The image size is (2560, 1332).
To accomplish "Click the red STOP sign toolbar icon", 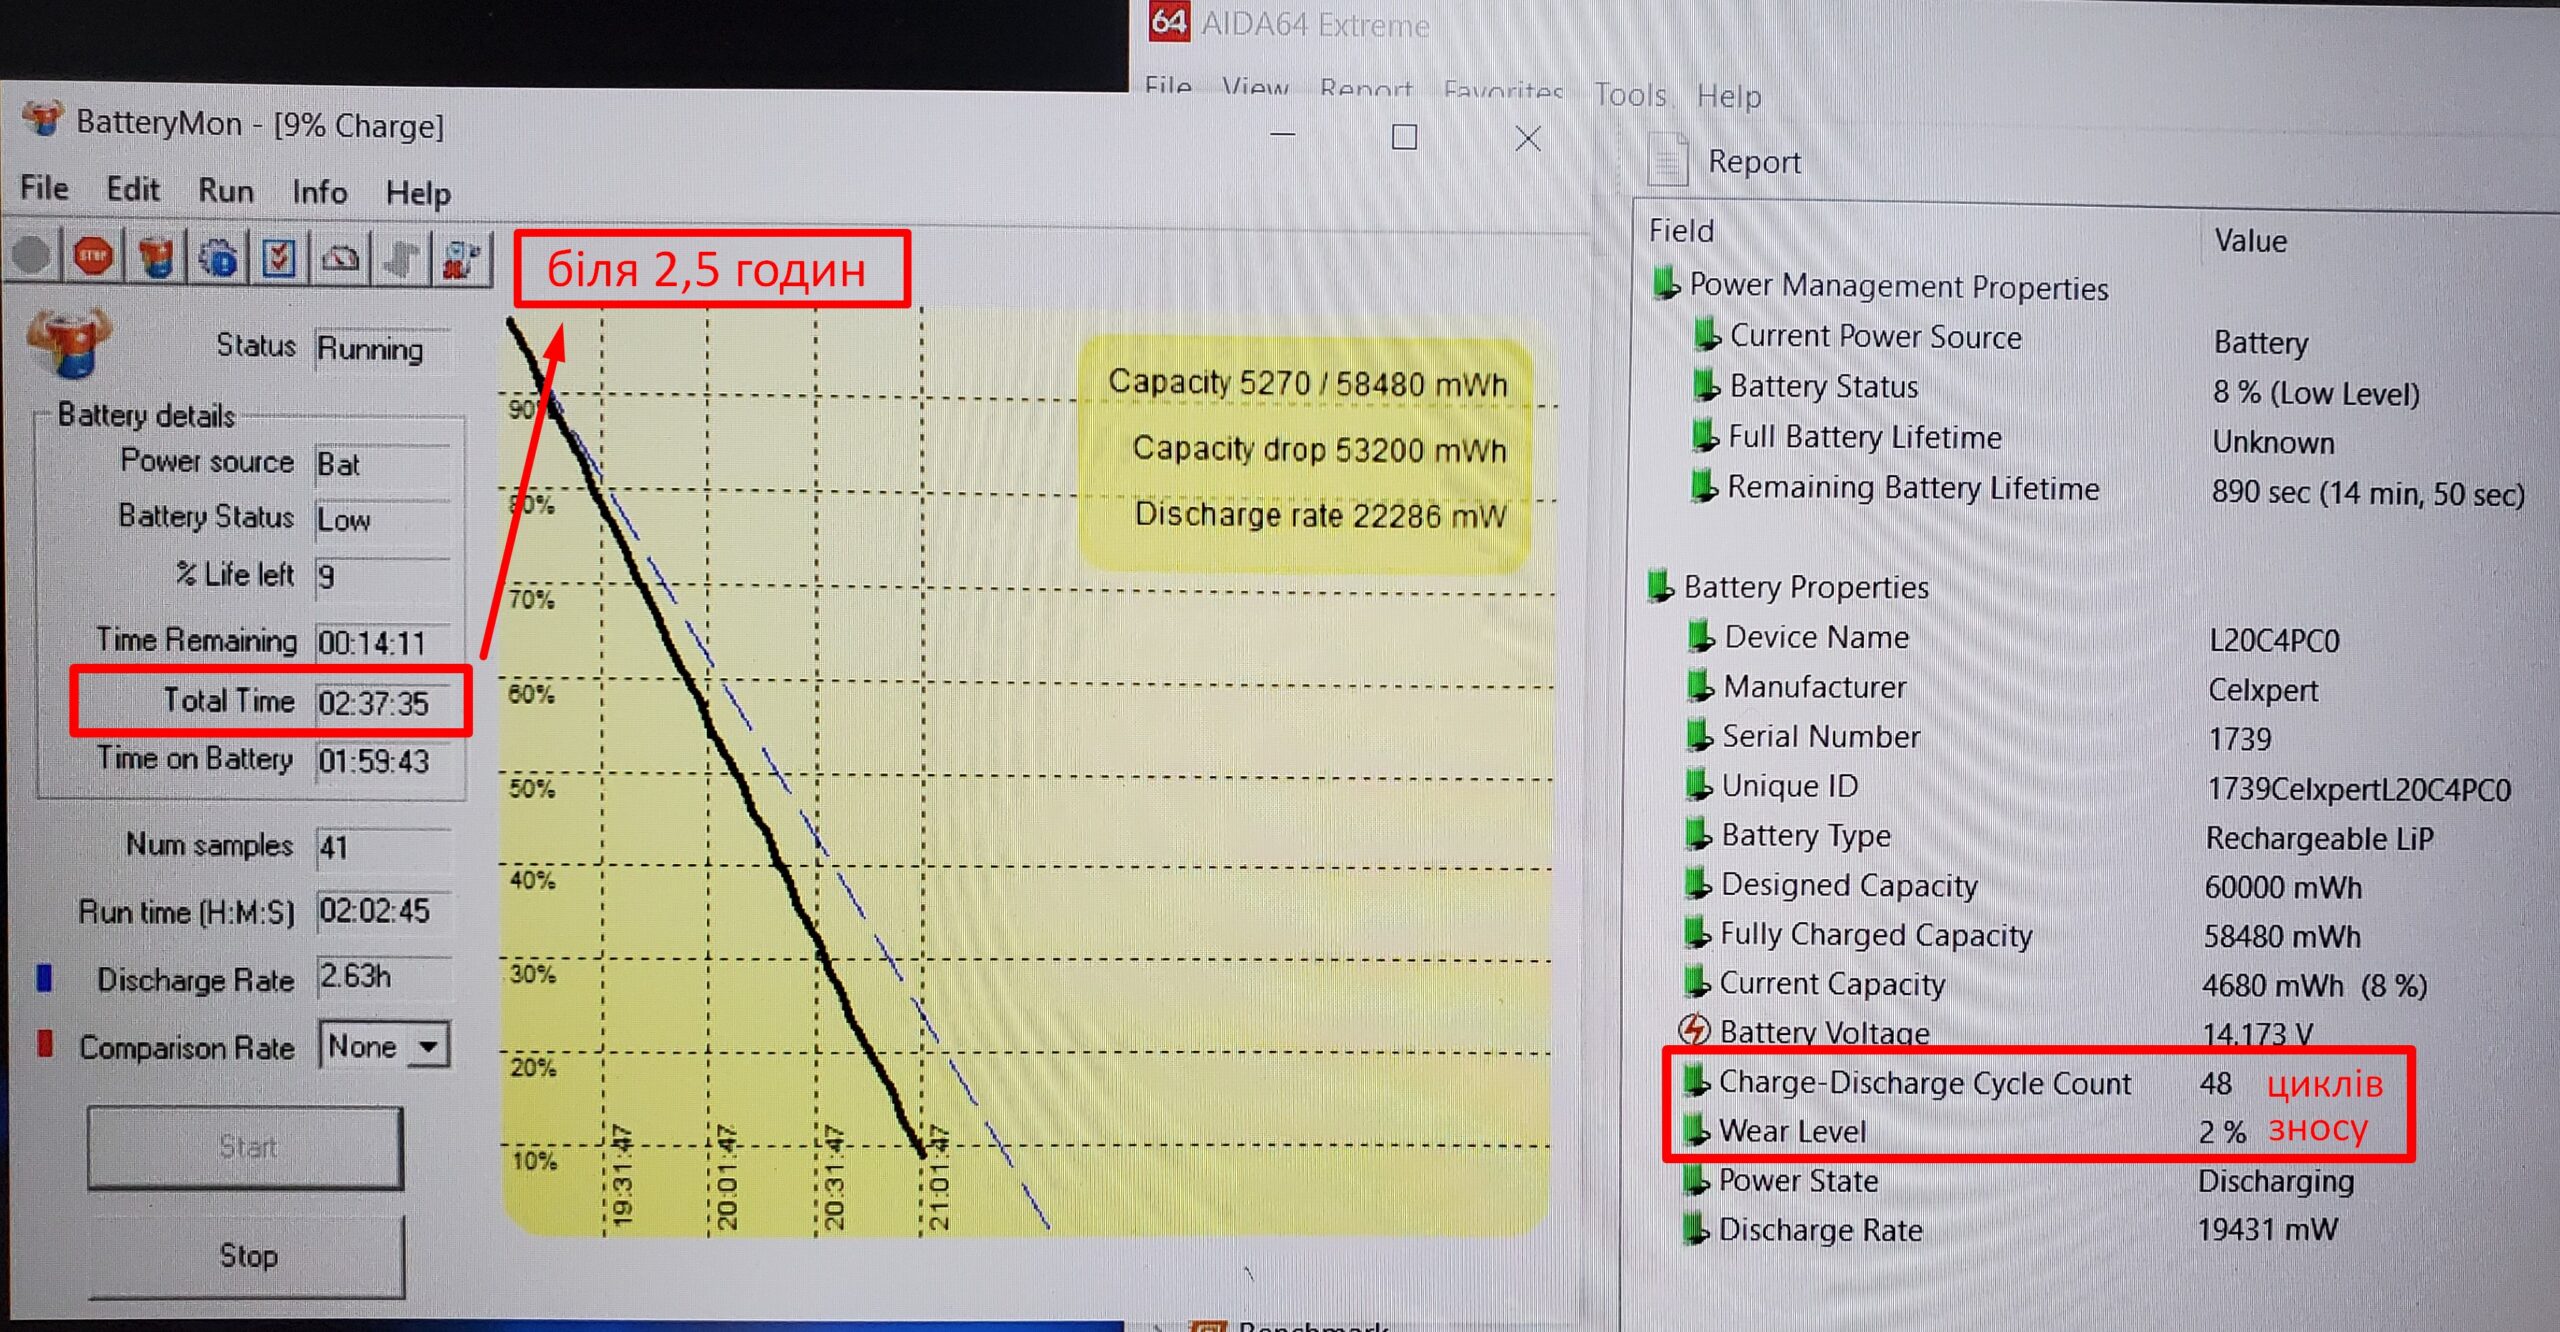I will click(93, 257).
